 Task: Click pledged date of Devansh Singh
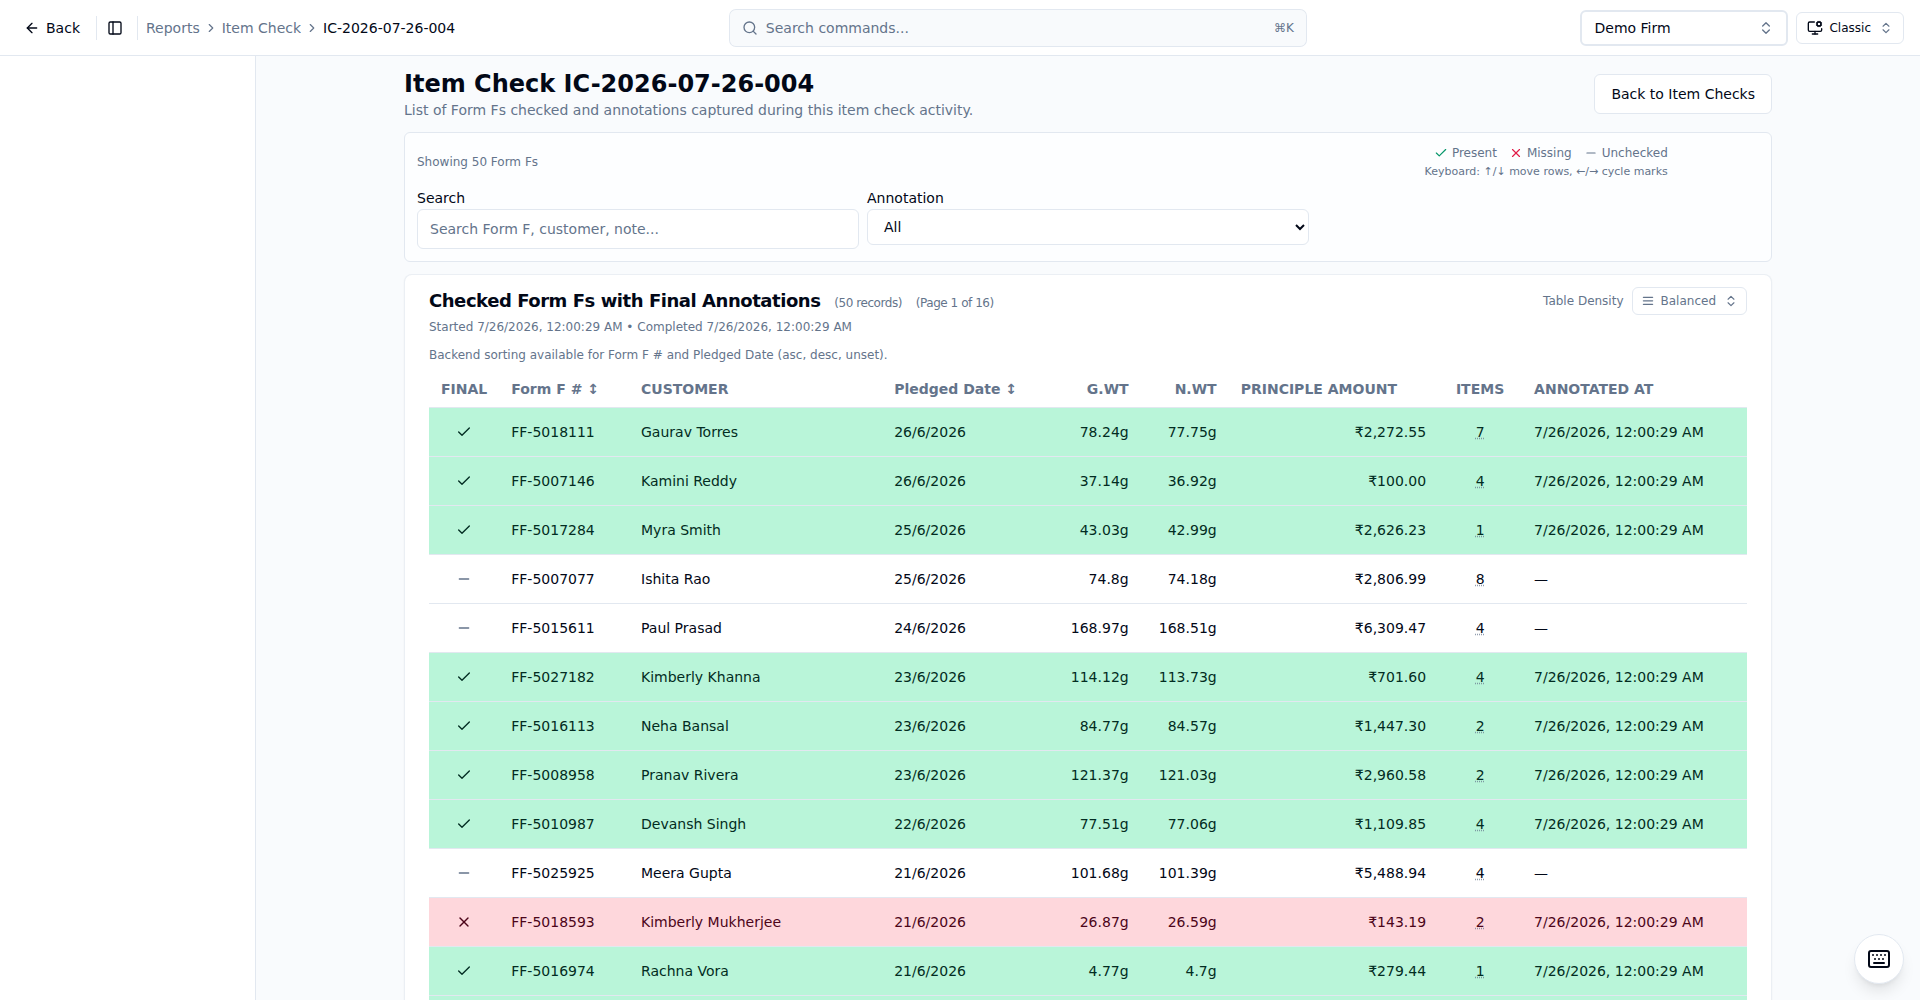click(x=930, y=824)
